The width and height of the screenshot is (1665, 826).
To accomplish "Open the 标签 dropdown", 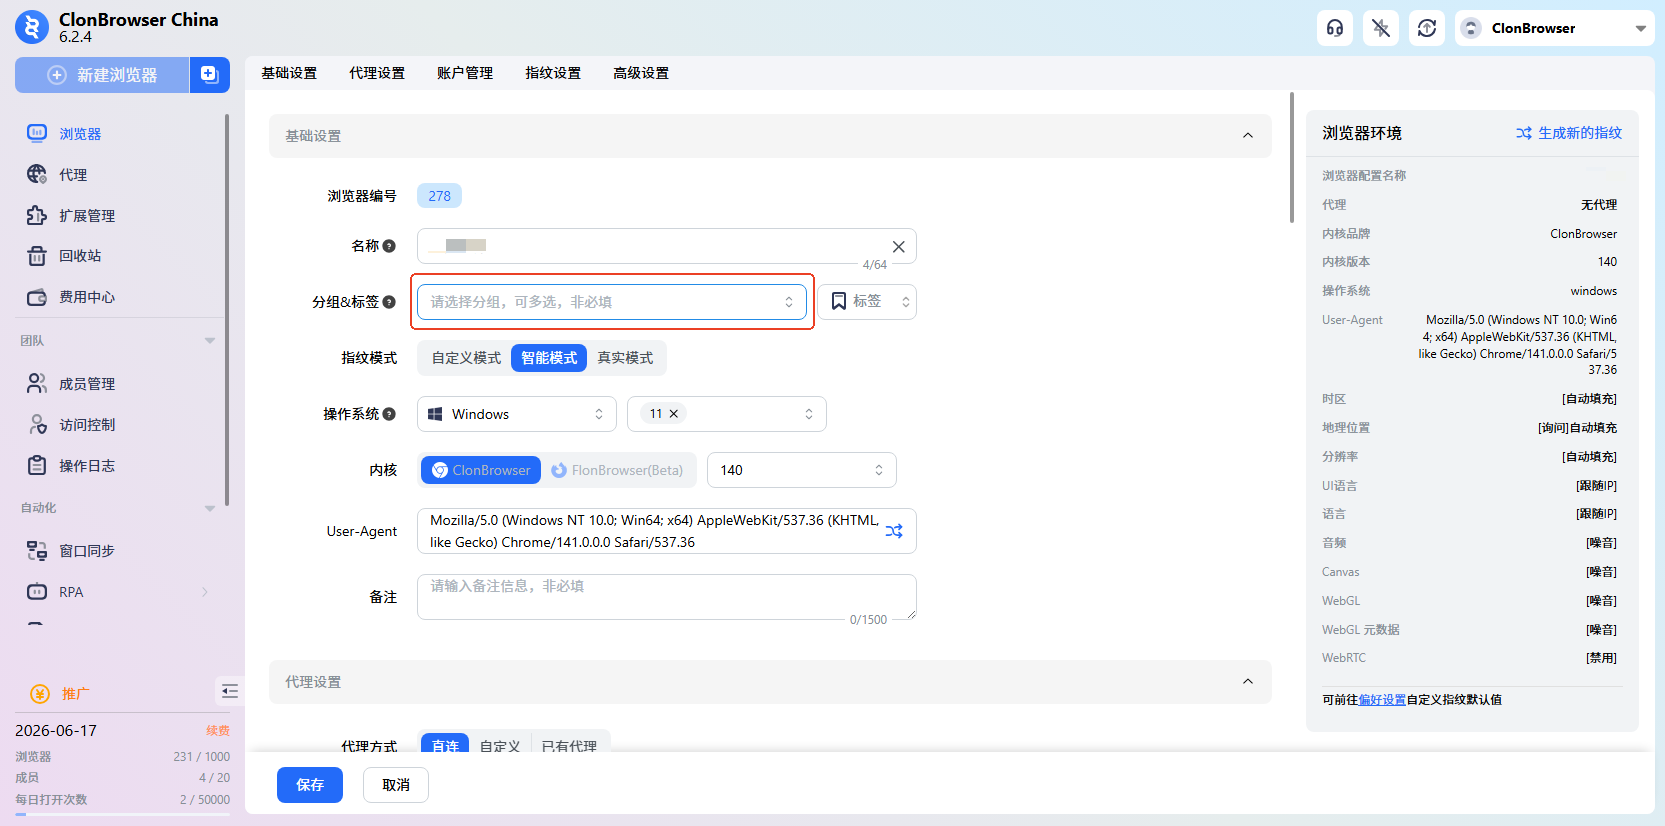I will click(x=867, y=302).
